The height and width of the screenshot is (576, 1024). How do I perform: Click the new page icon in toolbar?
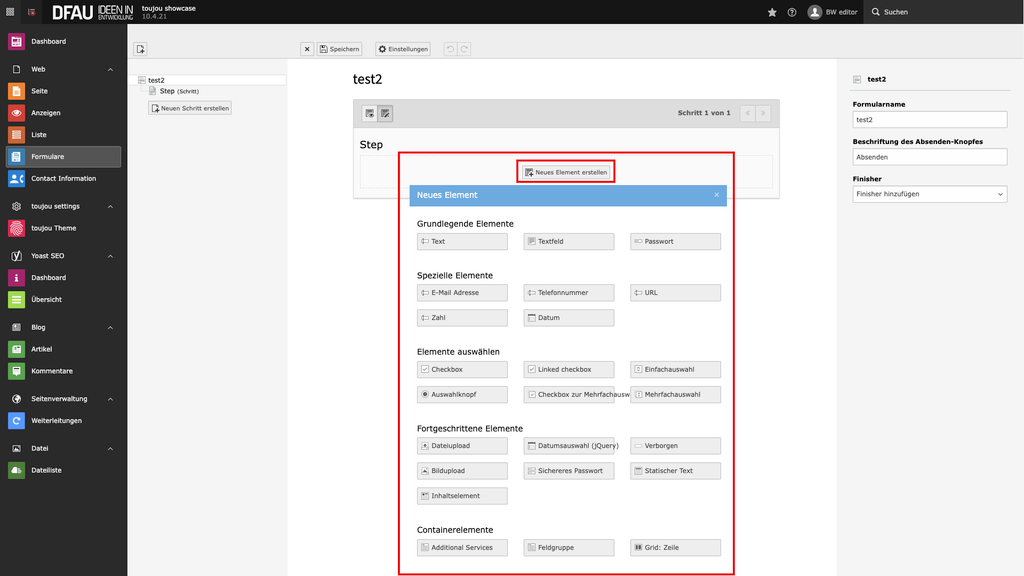140,49
